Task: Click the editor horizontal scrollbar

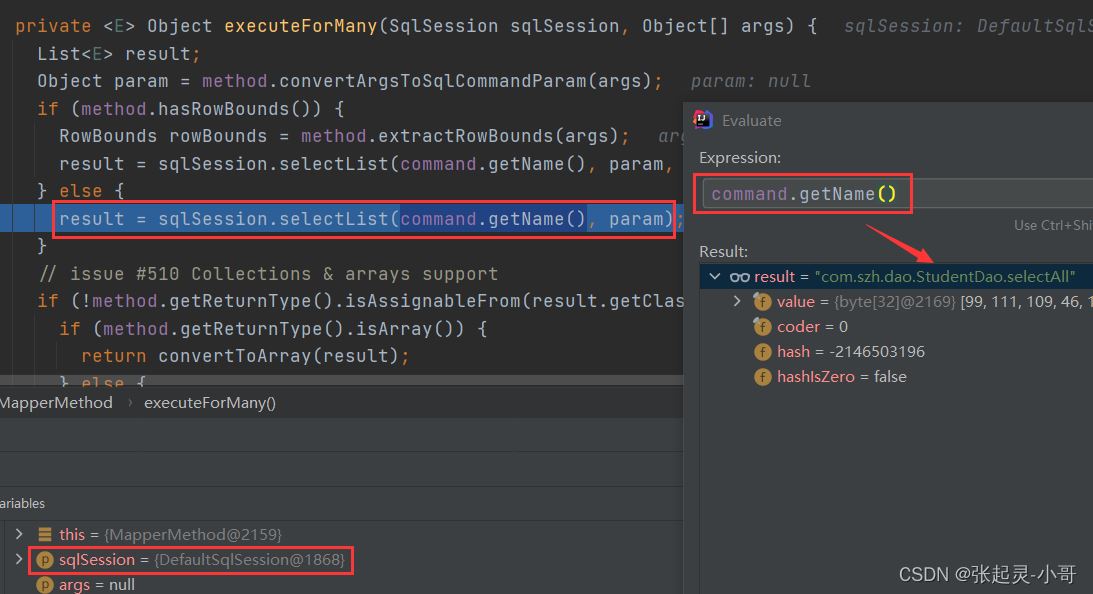Action: pyautogui.click(x=342, y=380)
